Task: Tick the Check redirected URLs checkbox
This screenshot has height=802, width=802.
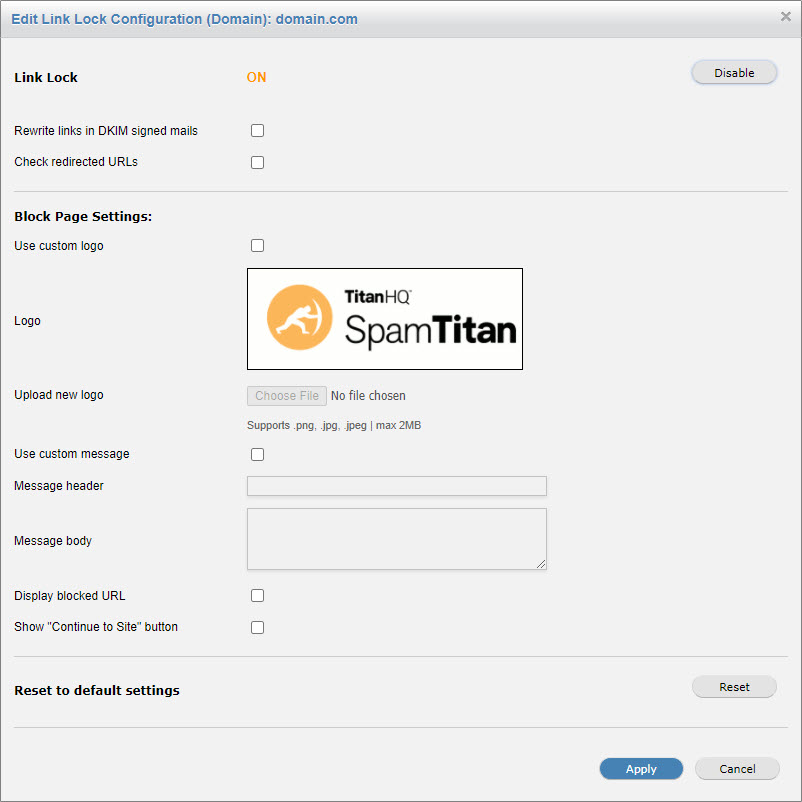Action: tap(257, 162)
